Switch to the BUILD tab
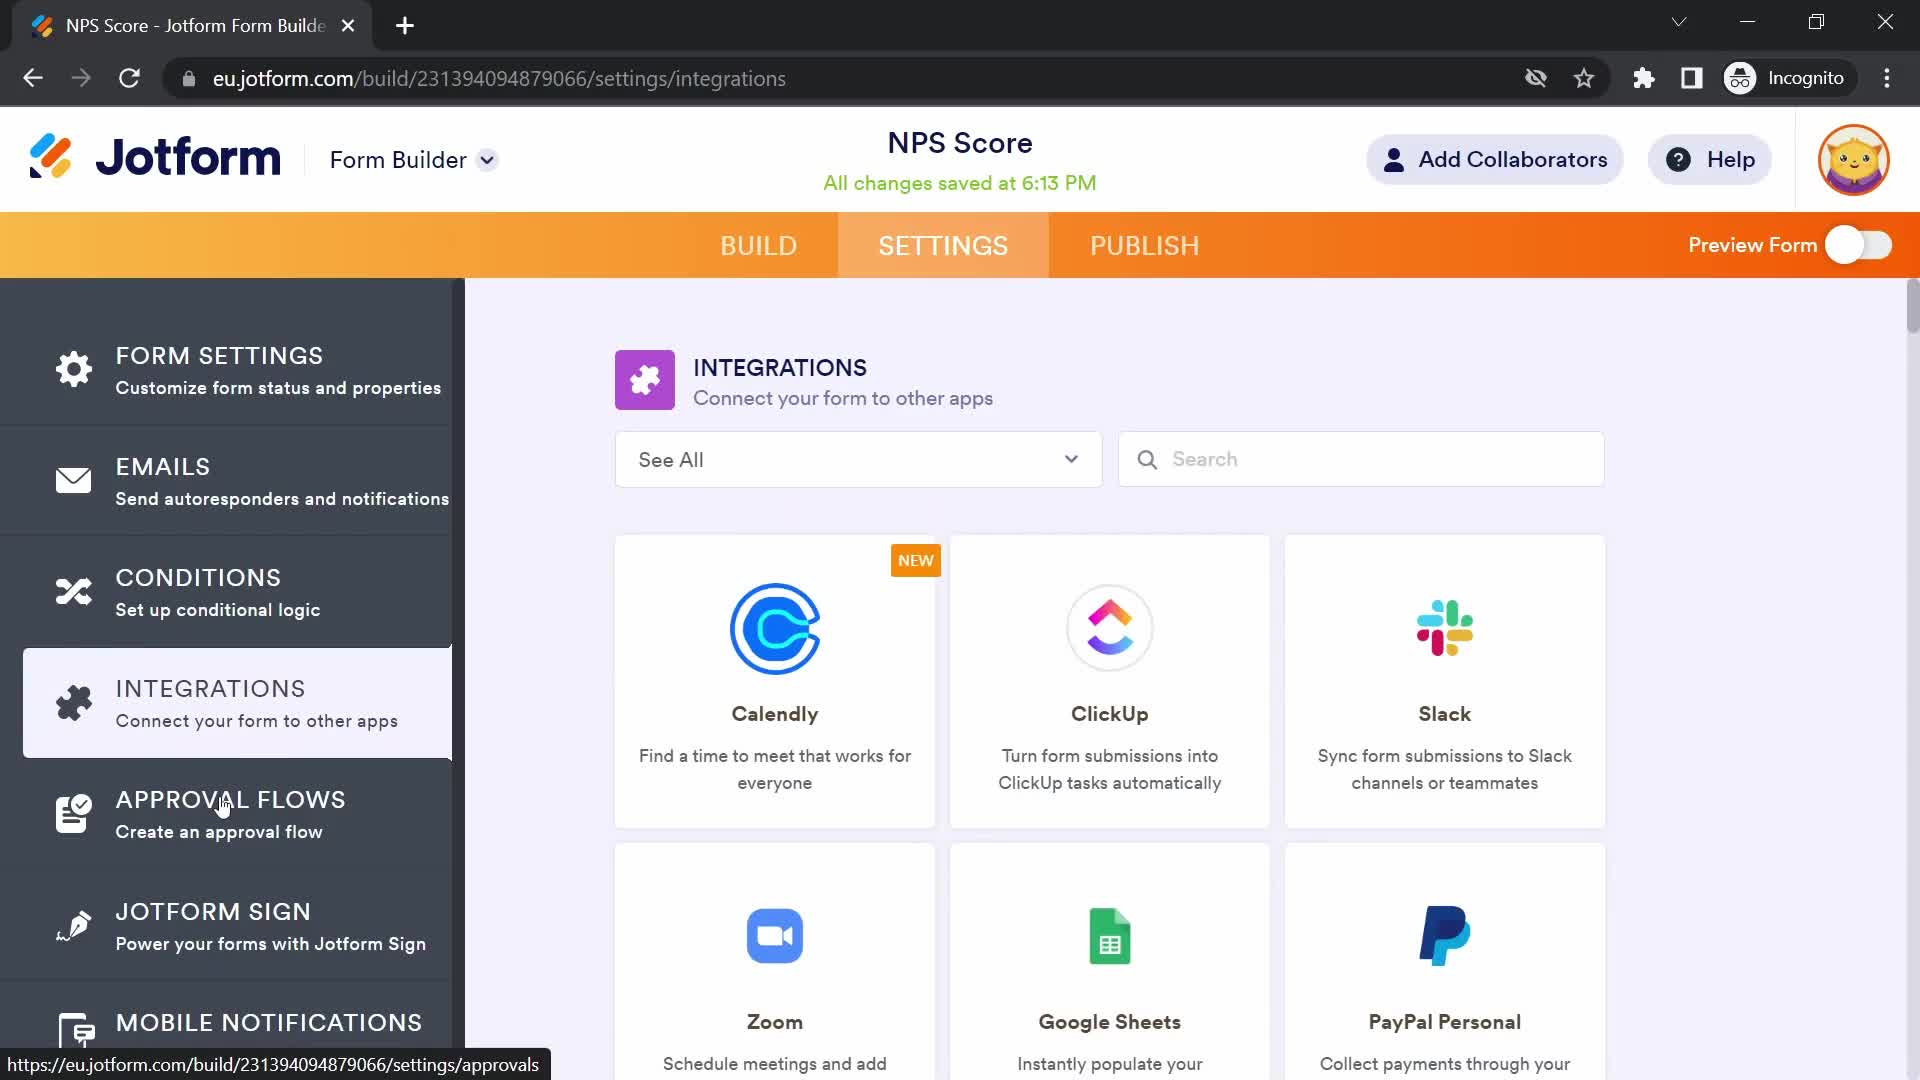The height and width of the screenshot is (1080, 1920). tap(760, 247)
